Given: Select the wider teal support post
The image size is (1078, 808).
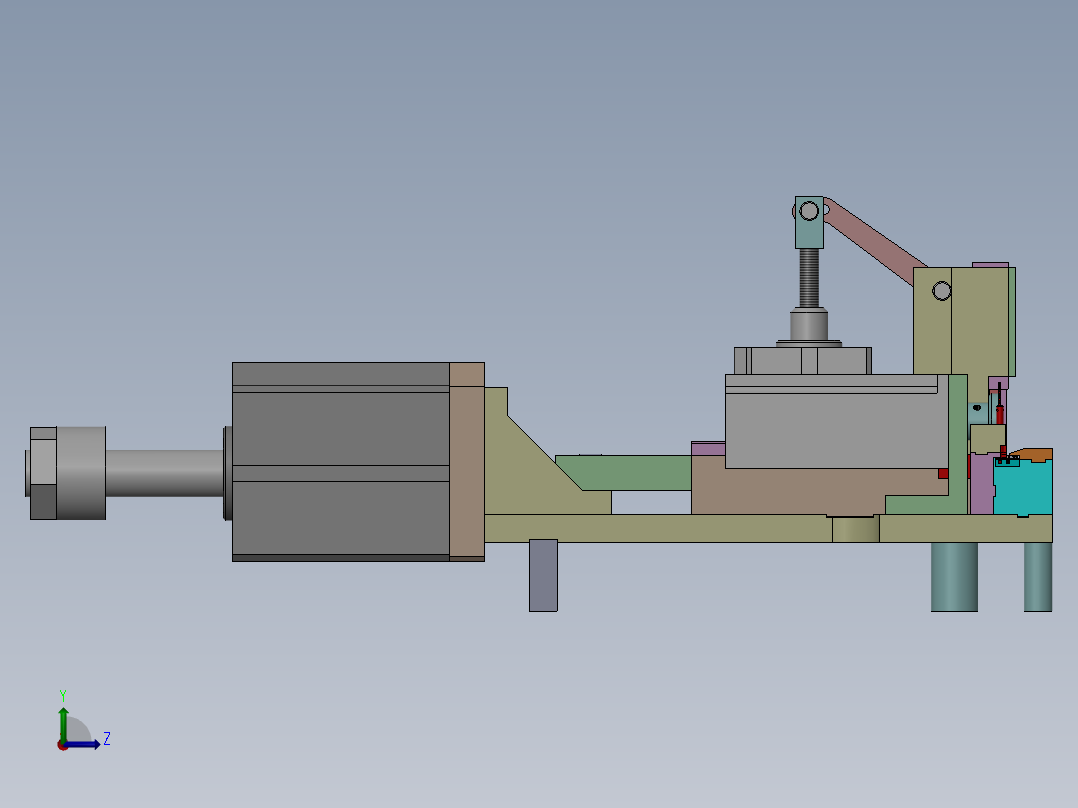Looking at the screenshot, I should point(954,577).
